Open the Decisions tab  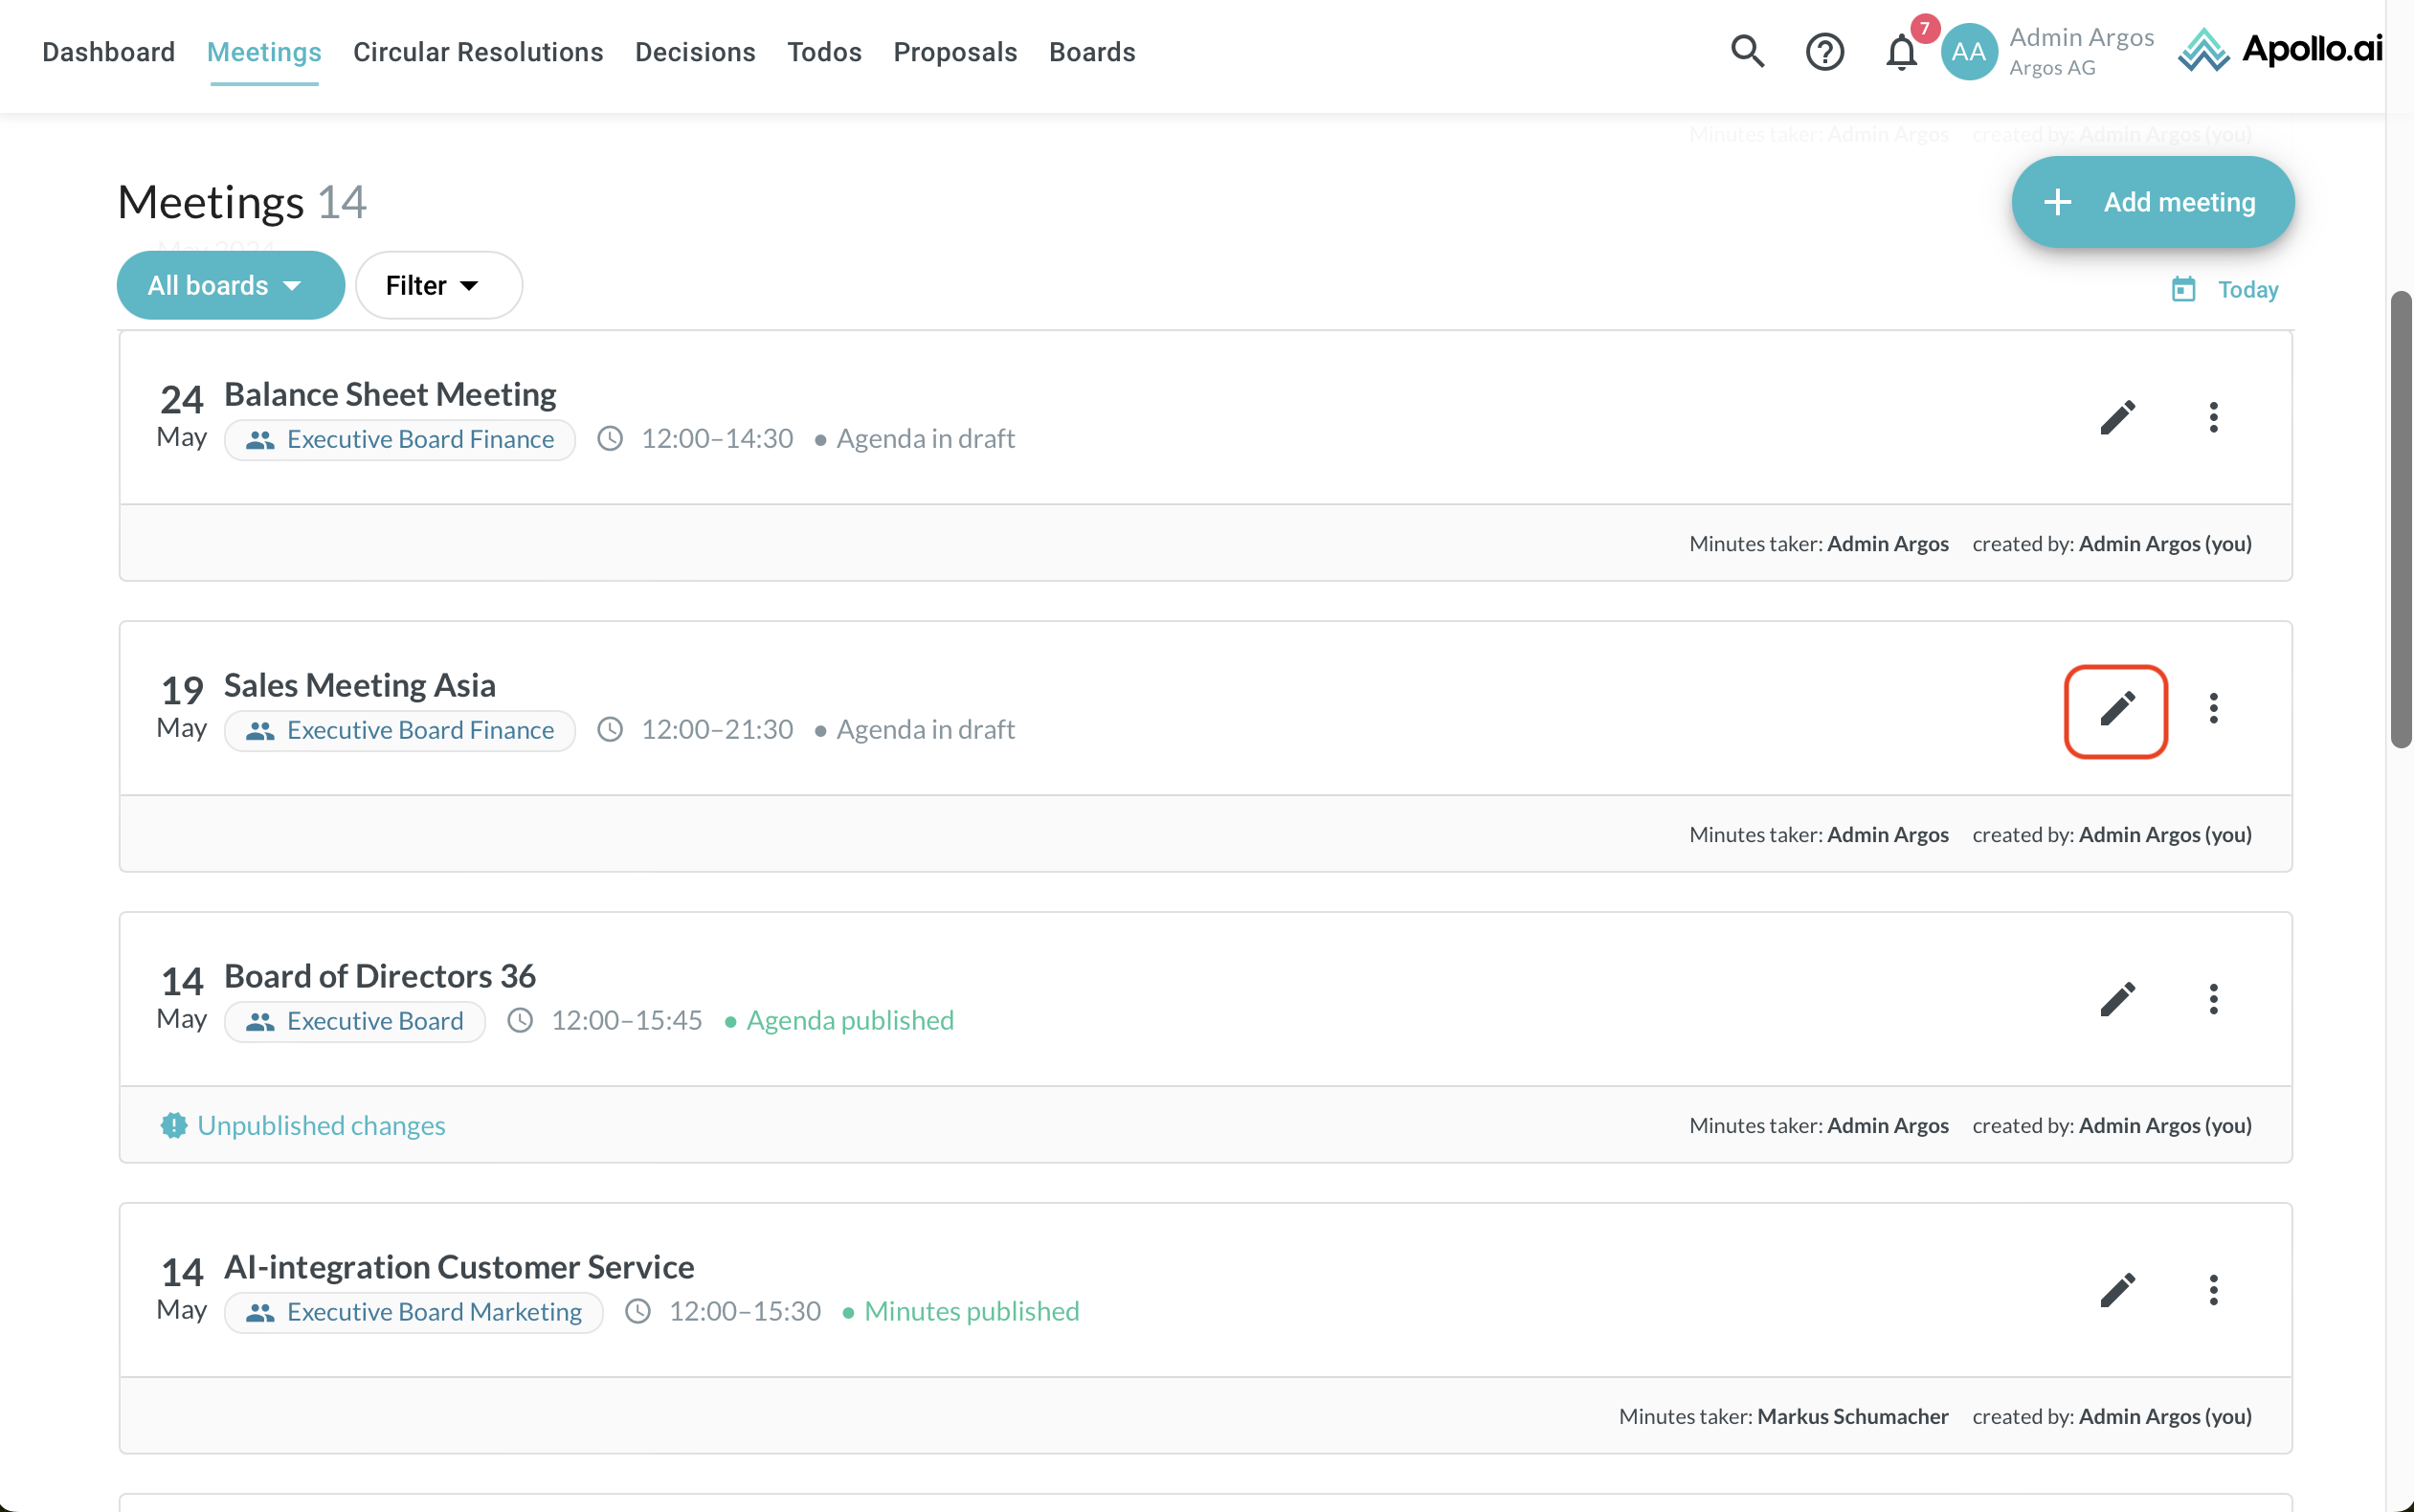point(695,52)
